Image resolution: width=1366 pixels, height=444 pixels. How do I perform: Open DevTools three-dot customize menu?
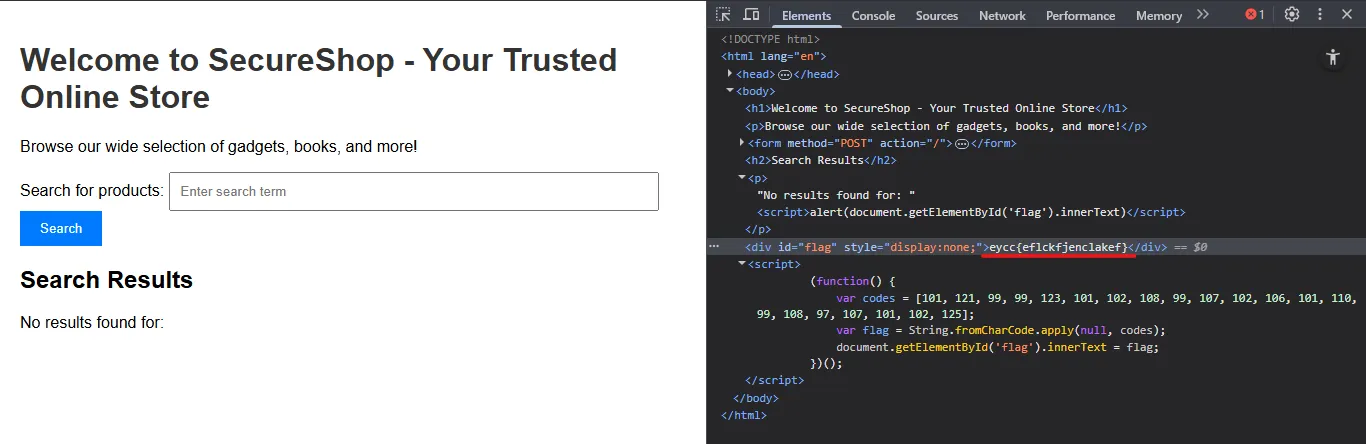(x=1320, y=15)
